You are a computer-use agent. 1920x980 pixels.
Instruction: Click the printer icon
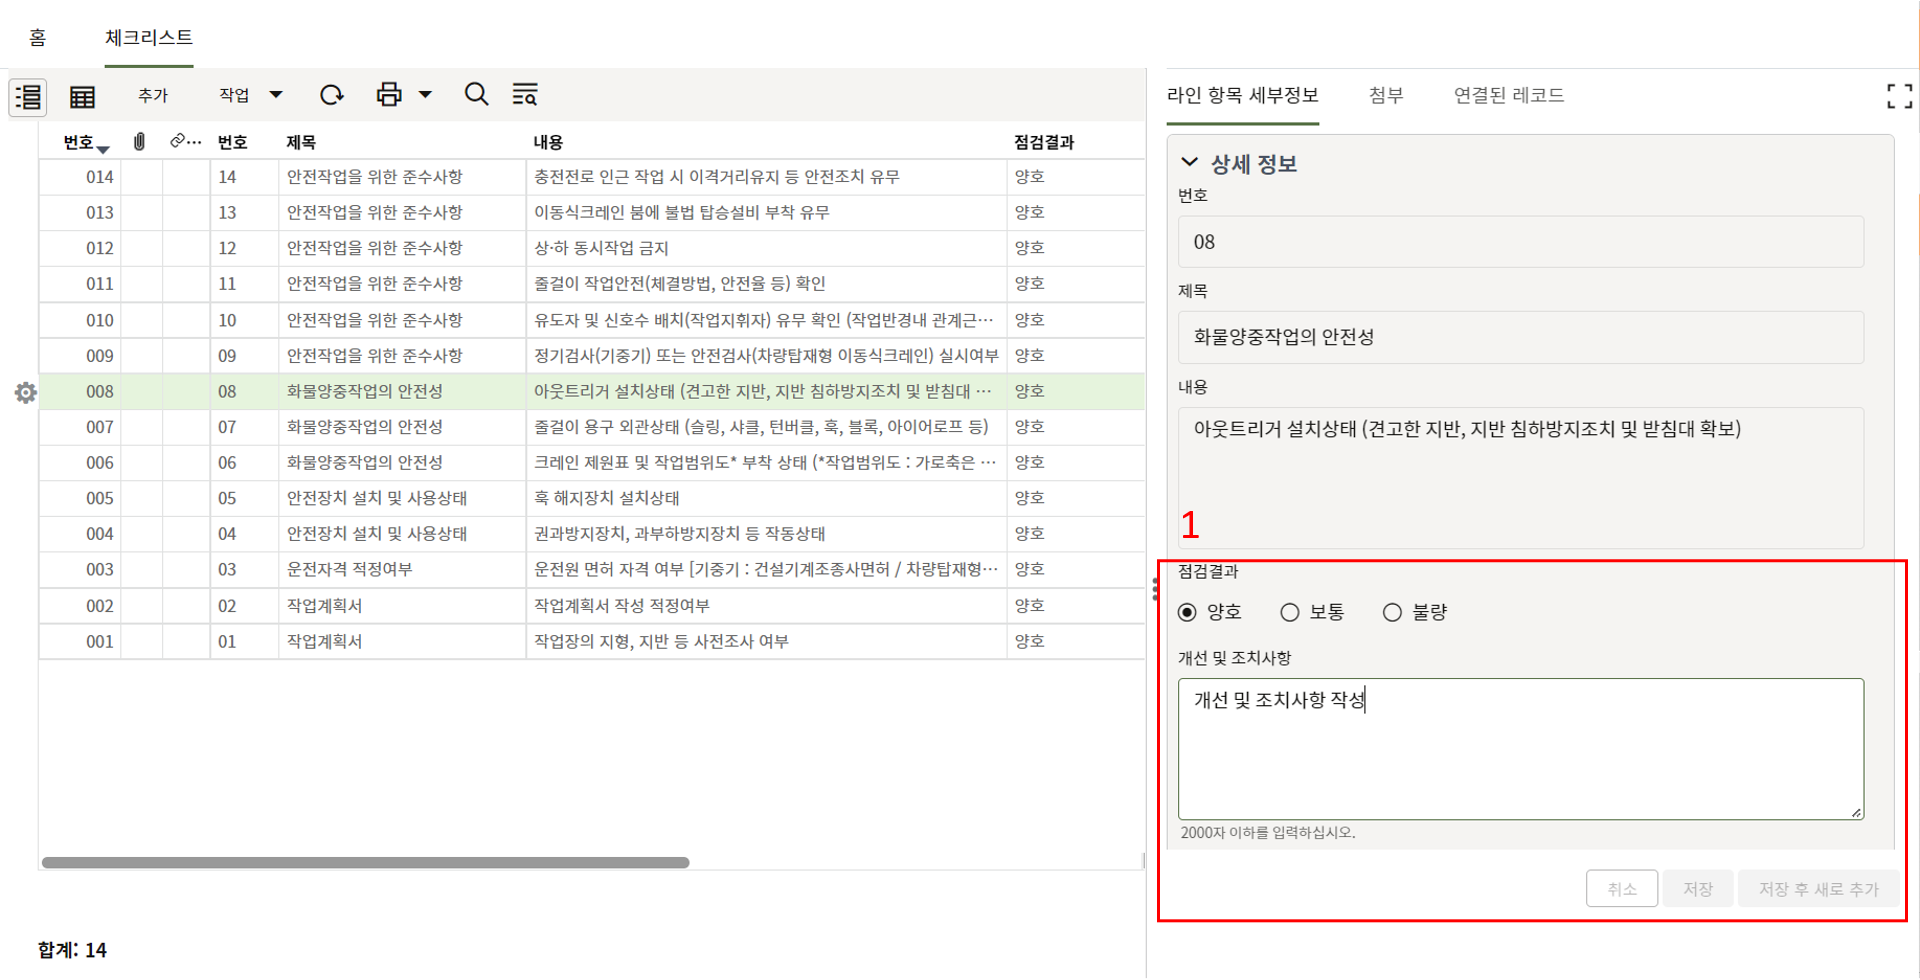click(389, 95)
